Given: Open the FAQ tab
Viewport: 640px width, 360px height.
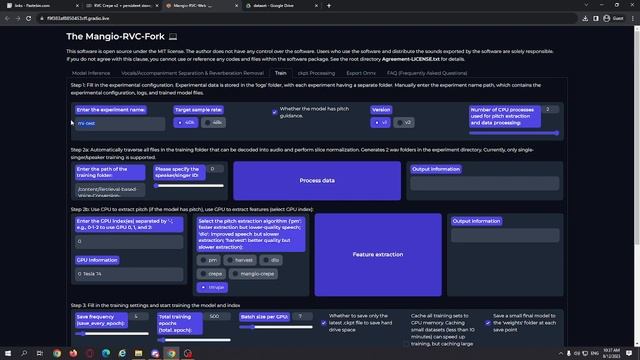Looking at the screenshot, I should [427, 73].
